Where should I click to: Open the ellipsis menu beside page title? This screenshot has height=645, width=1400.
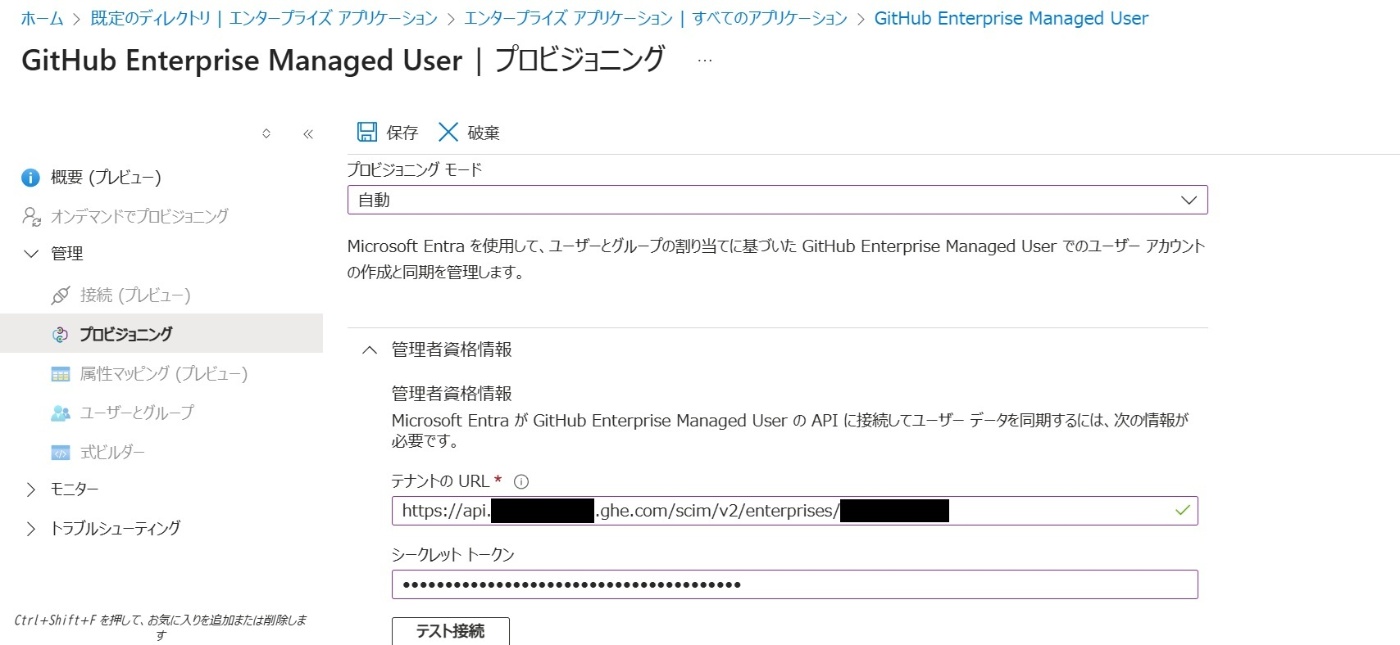pyautogui.click(x=705, y=60)
